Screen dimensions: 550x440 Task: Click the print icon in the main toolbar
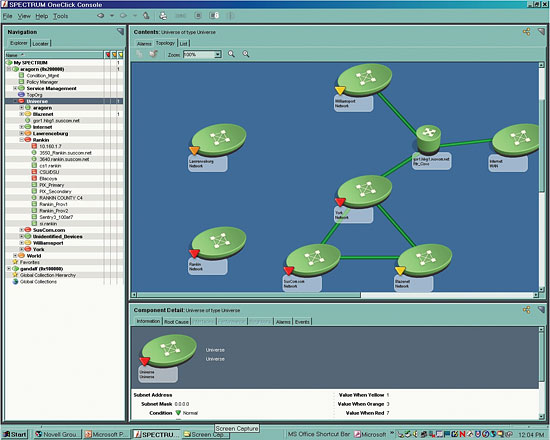click(x=163, y=16)
